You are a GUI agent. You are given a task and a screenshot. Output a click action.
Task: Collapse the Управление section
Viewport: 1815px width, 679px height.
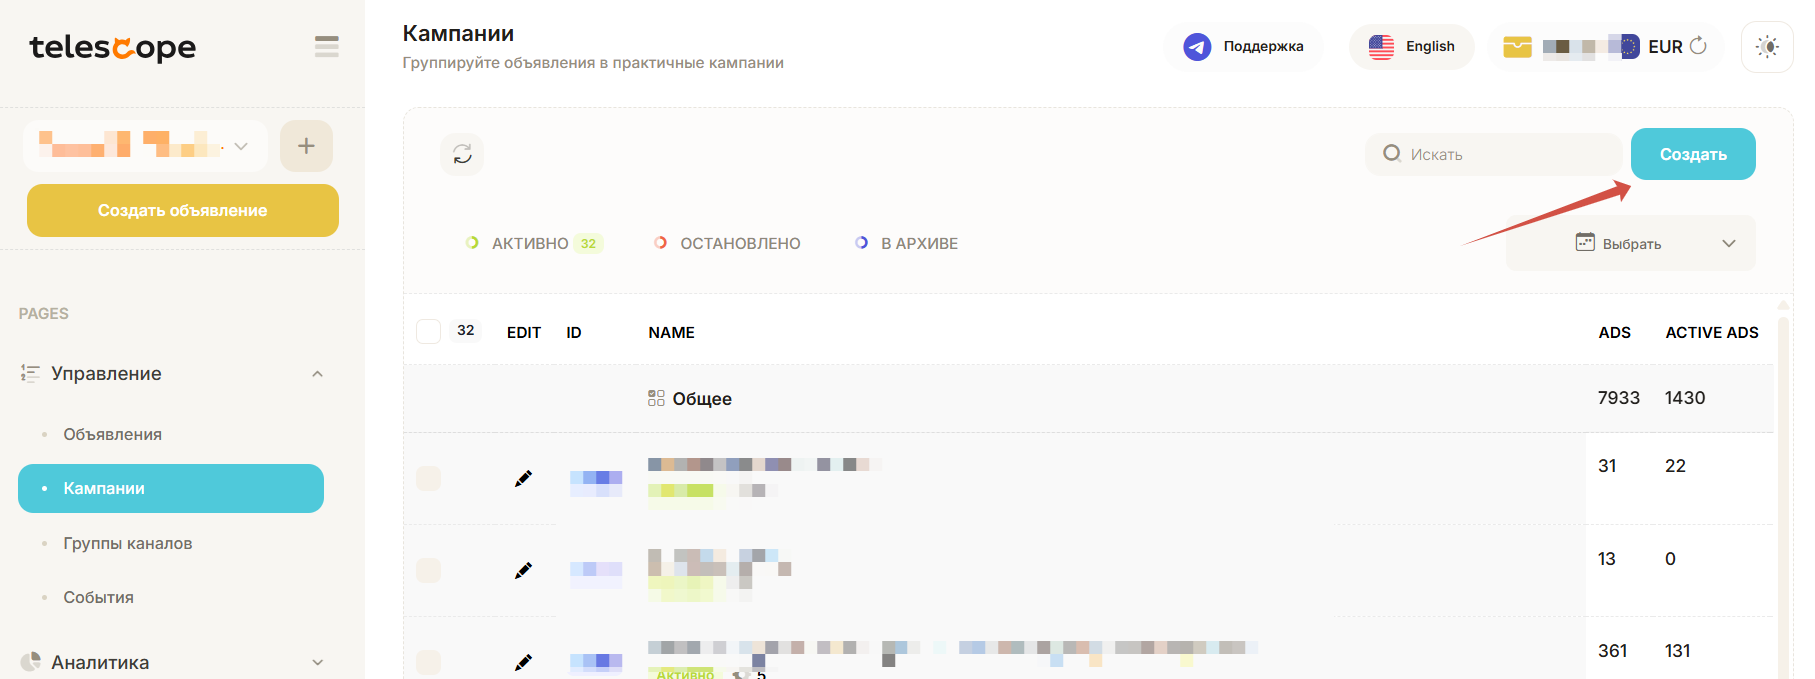click(317, 374)
